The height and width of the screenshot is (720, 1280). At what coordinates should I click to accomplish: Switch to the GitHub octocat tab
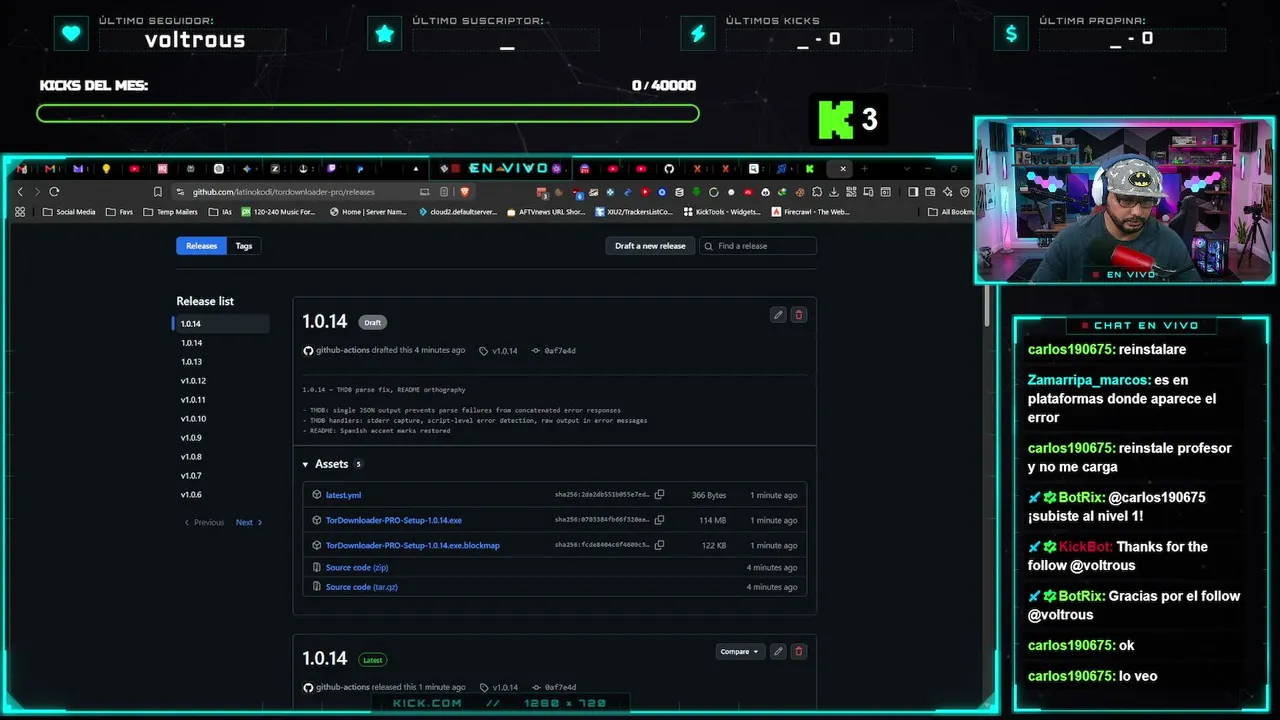tap(669, 169)
